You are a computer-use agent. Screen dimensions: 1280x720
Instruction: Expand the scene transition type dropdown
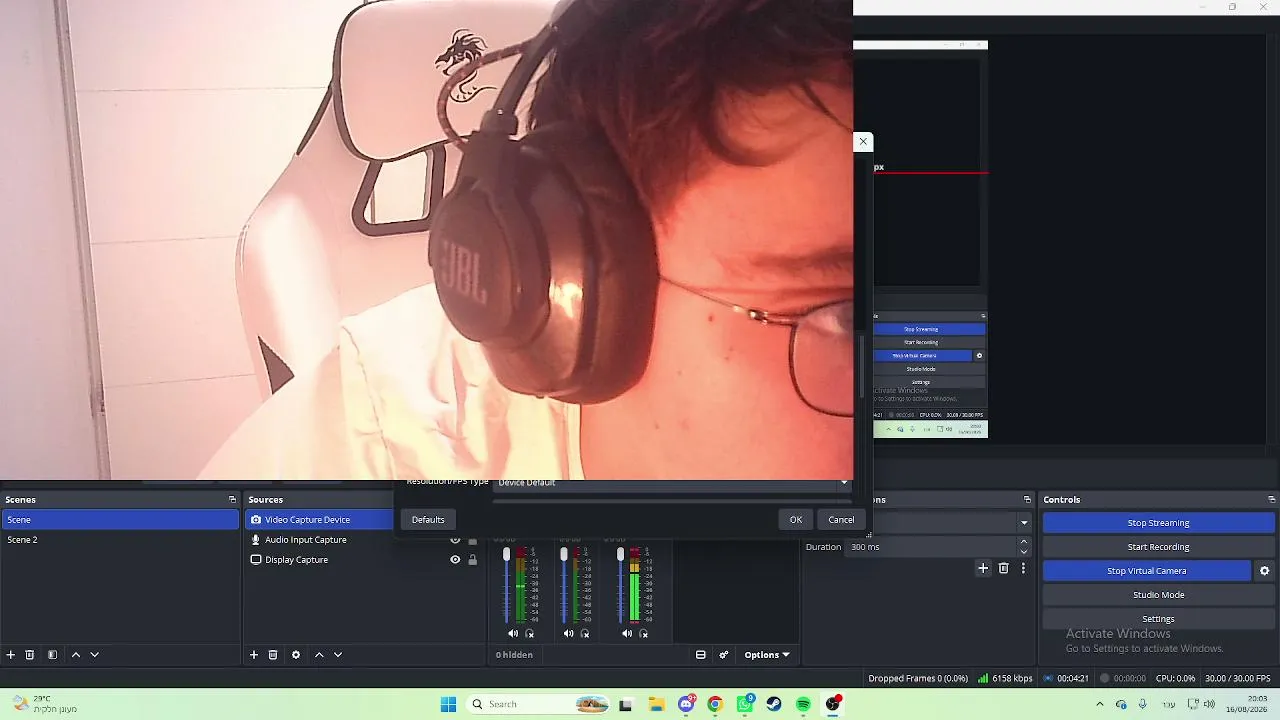(x=1024, y=523)
